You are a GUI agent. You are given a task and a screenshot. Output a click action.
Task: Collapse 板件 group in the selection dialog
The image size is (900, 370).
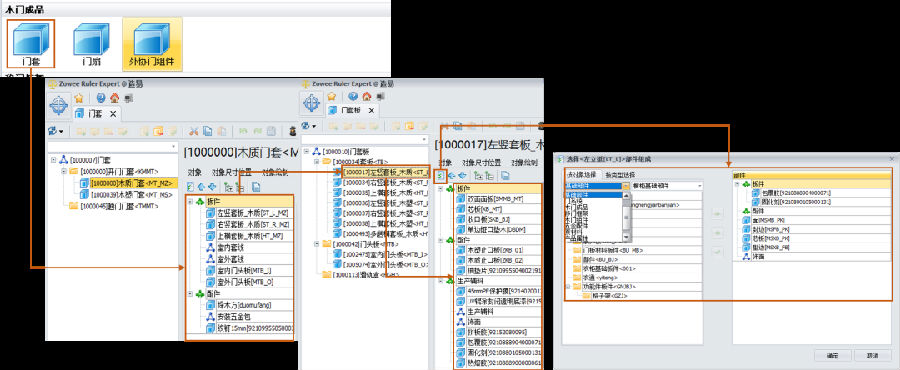tap(737, 185)
